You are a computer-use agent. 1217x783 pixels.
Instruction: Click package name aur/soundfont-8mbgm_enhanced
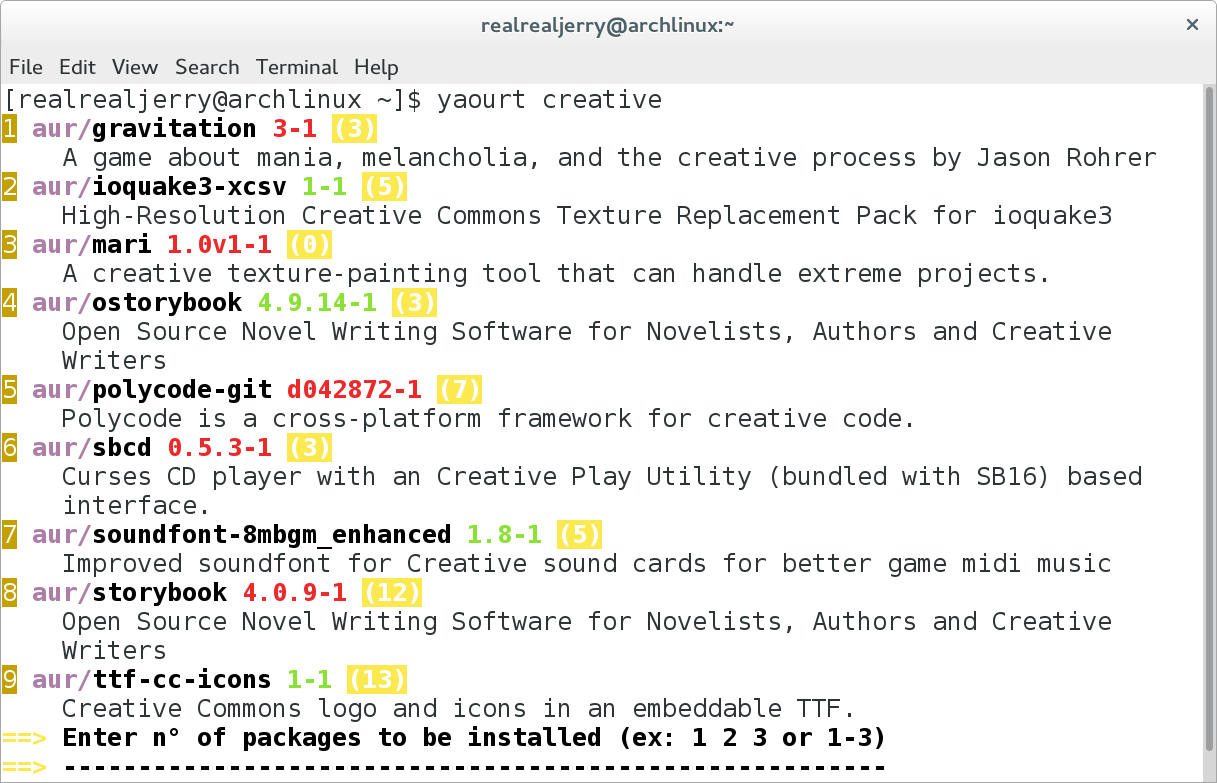pos(242,535)
